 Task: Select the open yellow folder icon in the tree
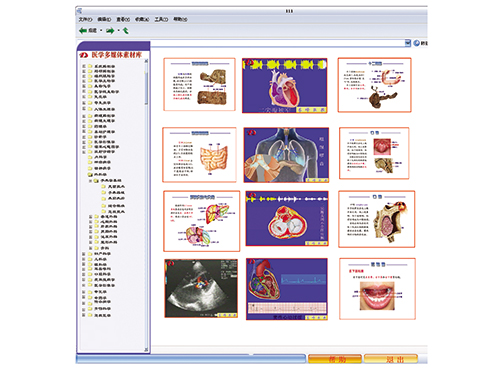(x=90, y=174)
